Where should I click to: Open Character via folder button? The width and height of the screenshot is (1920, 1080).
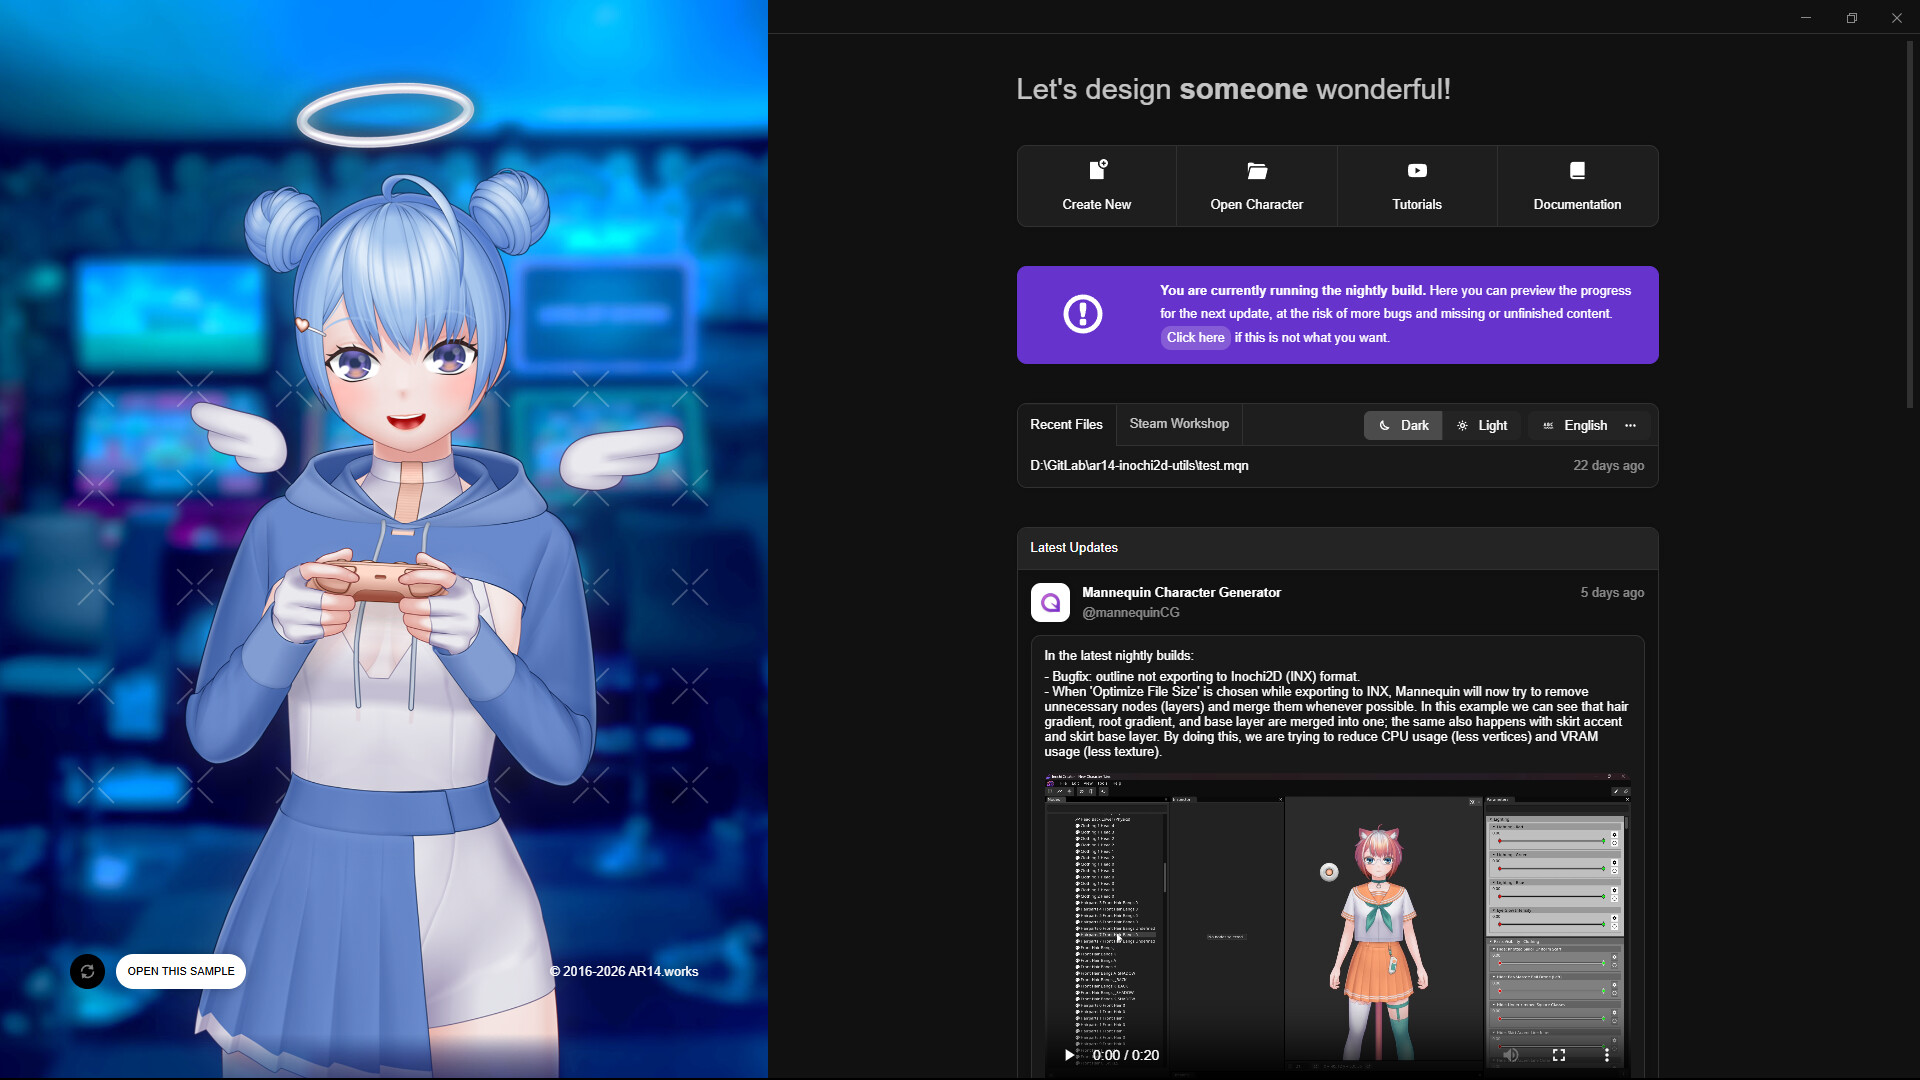1257,186
